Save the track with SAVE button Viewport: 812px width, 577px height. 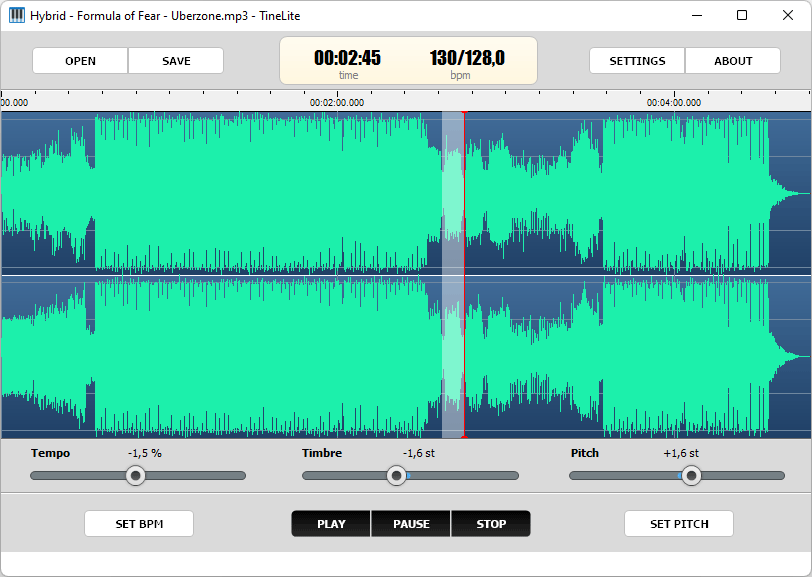(176, 61)
